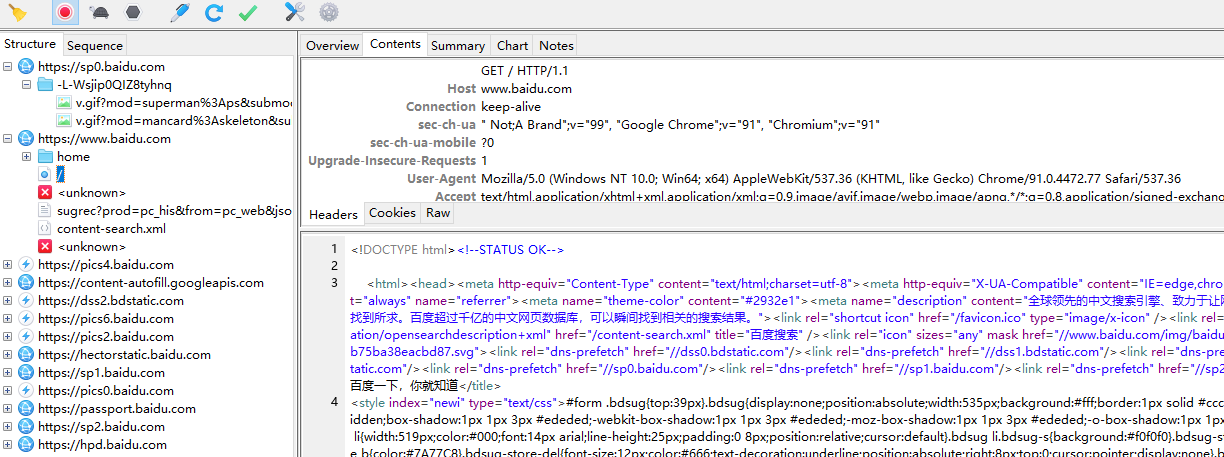Click the <!DOCTYPE html> line in response
This screenshot has width=1224, height=457.
(403, 249)
